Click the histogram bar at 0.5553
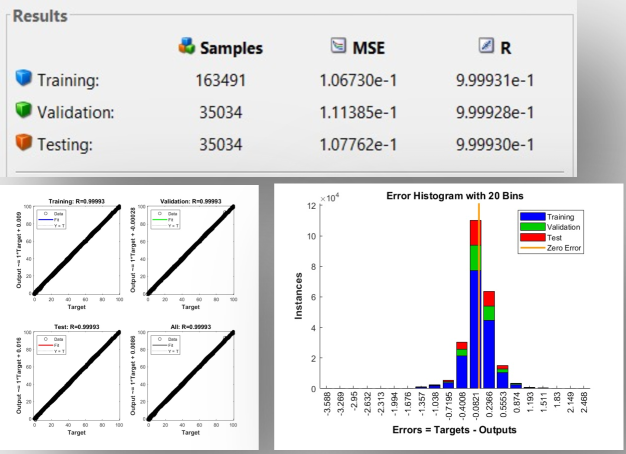Image resolution: width=626 pixels, height=454 pixels. (503, 377)
